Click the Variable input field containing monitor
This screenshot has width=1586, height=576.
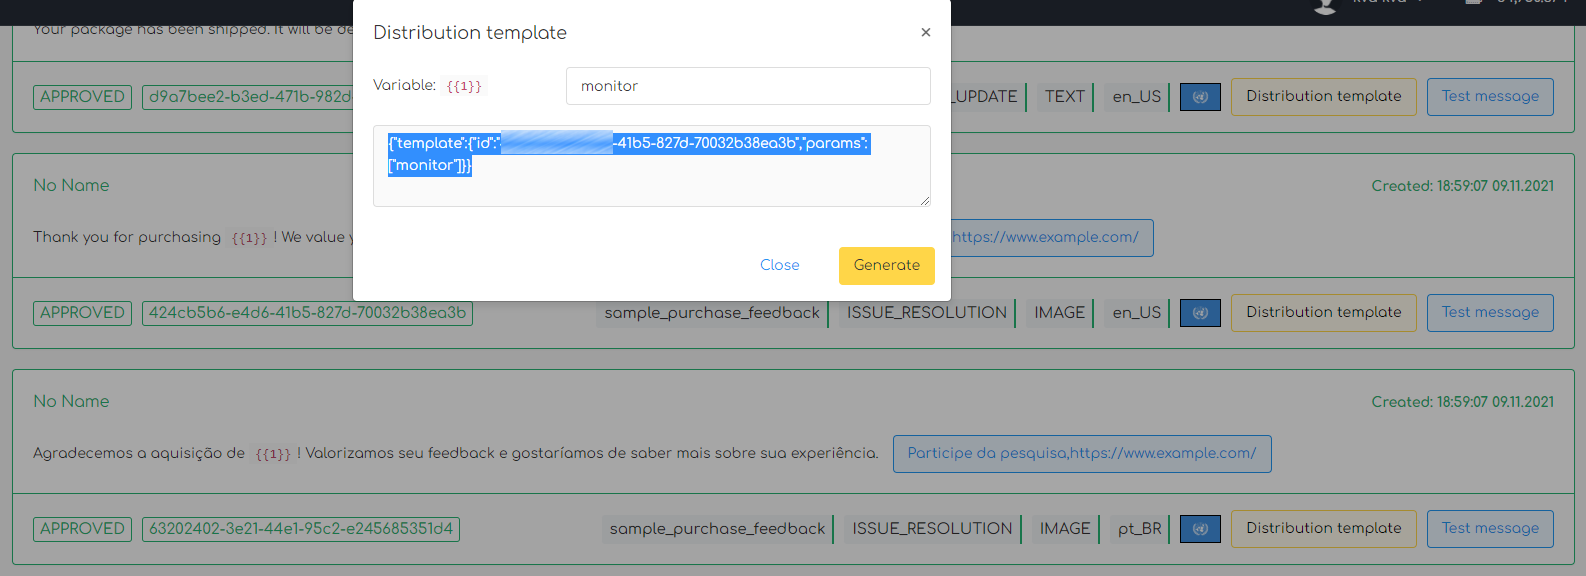[747, 86]
